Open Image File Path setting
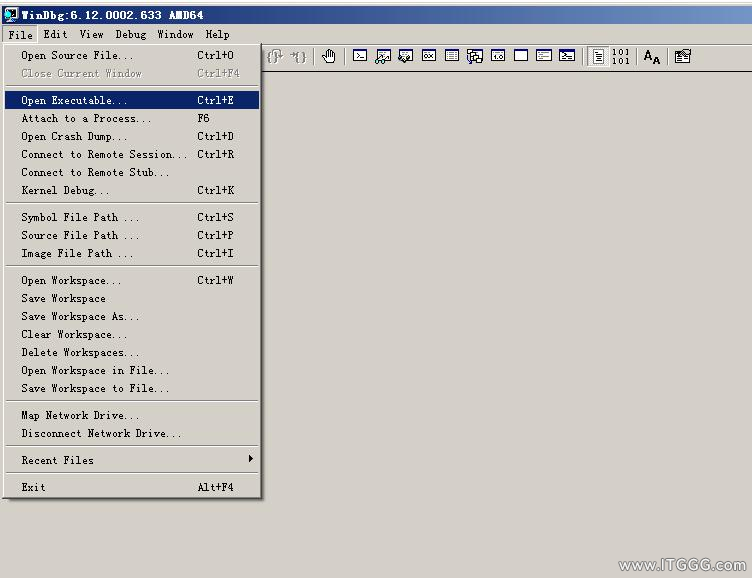 coord(132,253)
